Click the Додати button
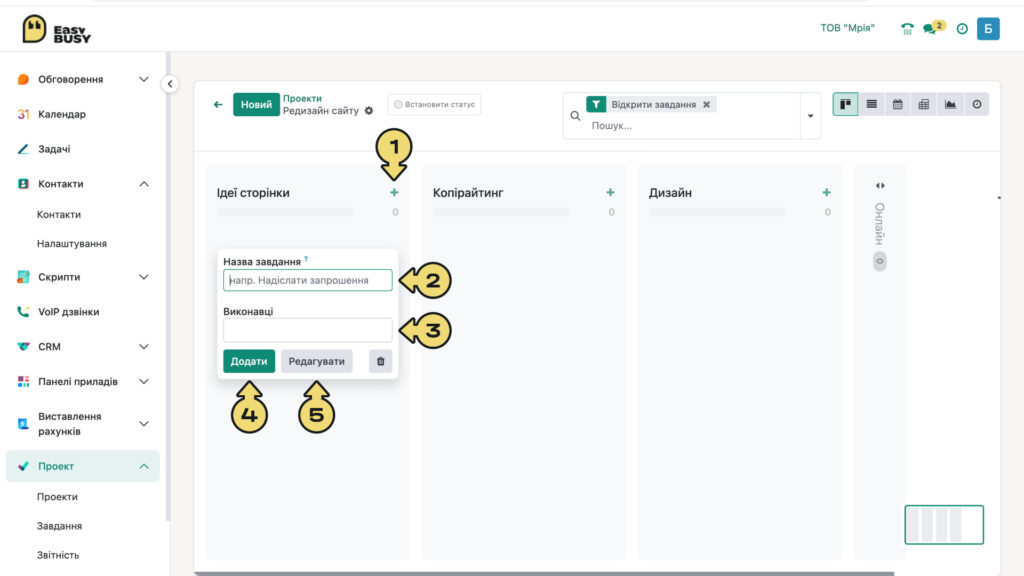Image resolution: width=1024 pixels, height=576 pixels. tap(249, 361)
